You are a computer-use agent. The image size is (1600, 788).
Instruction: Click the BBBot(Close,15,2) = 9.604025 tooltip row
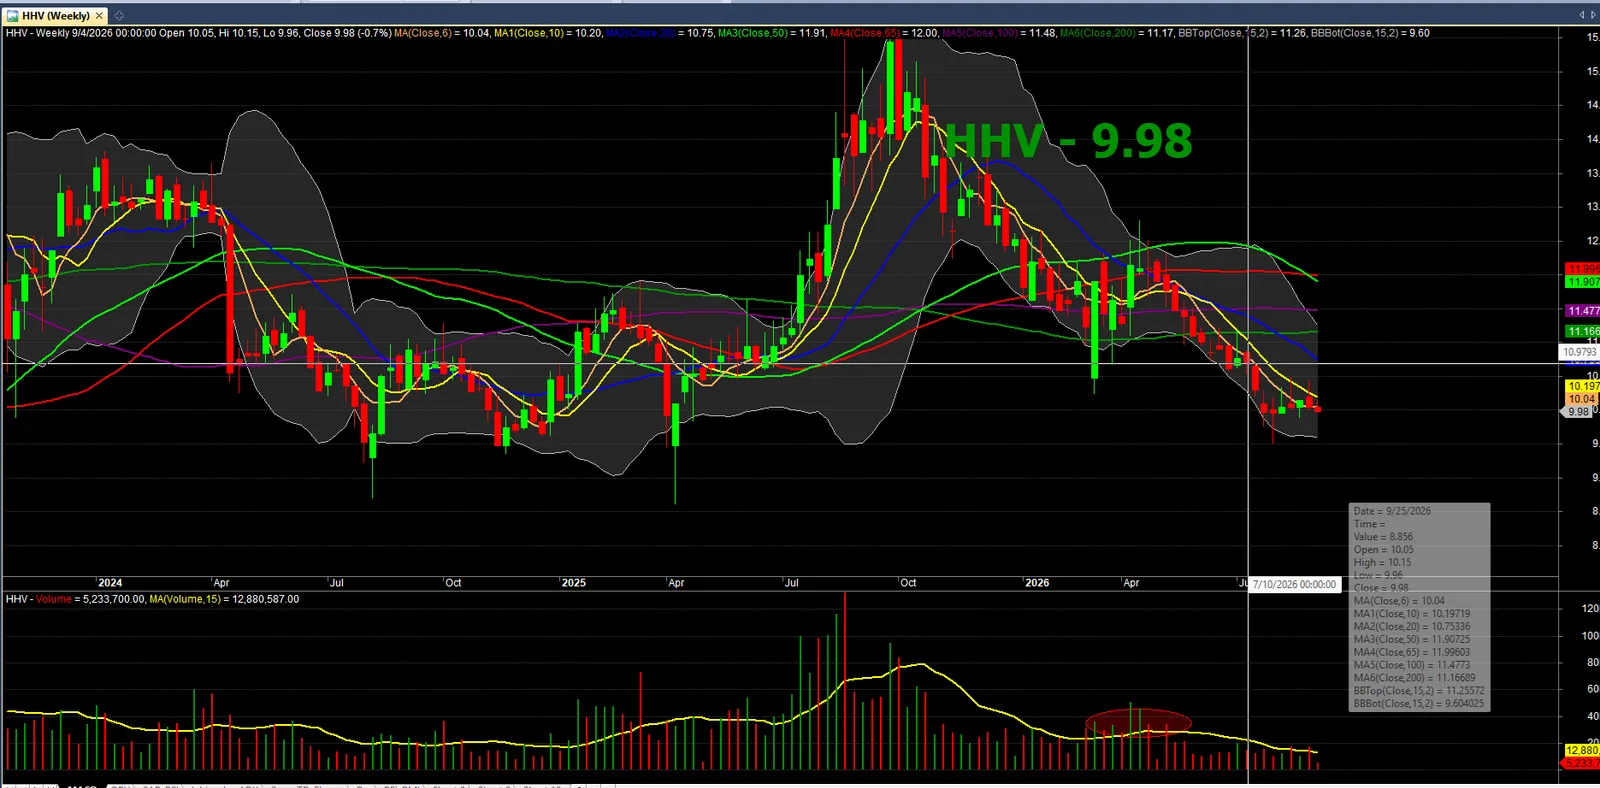click(1419, 704)
